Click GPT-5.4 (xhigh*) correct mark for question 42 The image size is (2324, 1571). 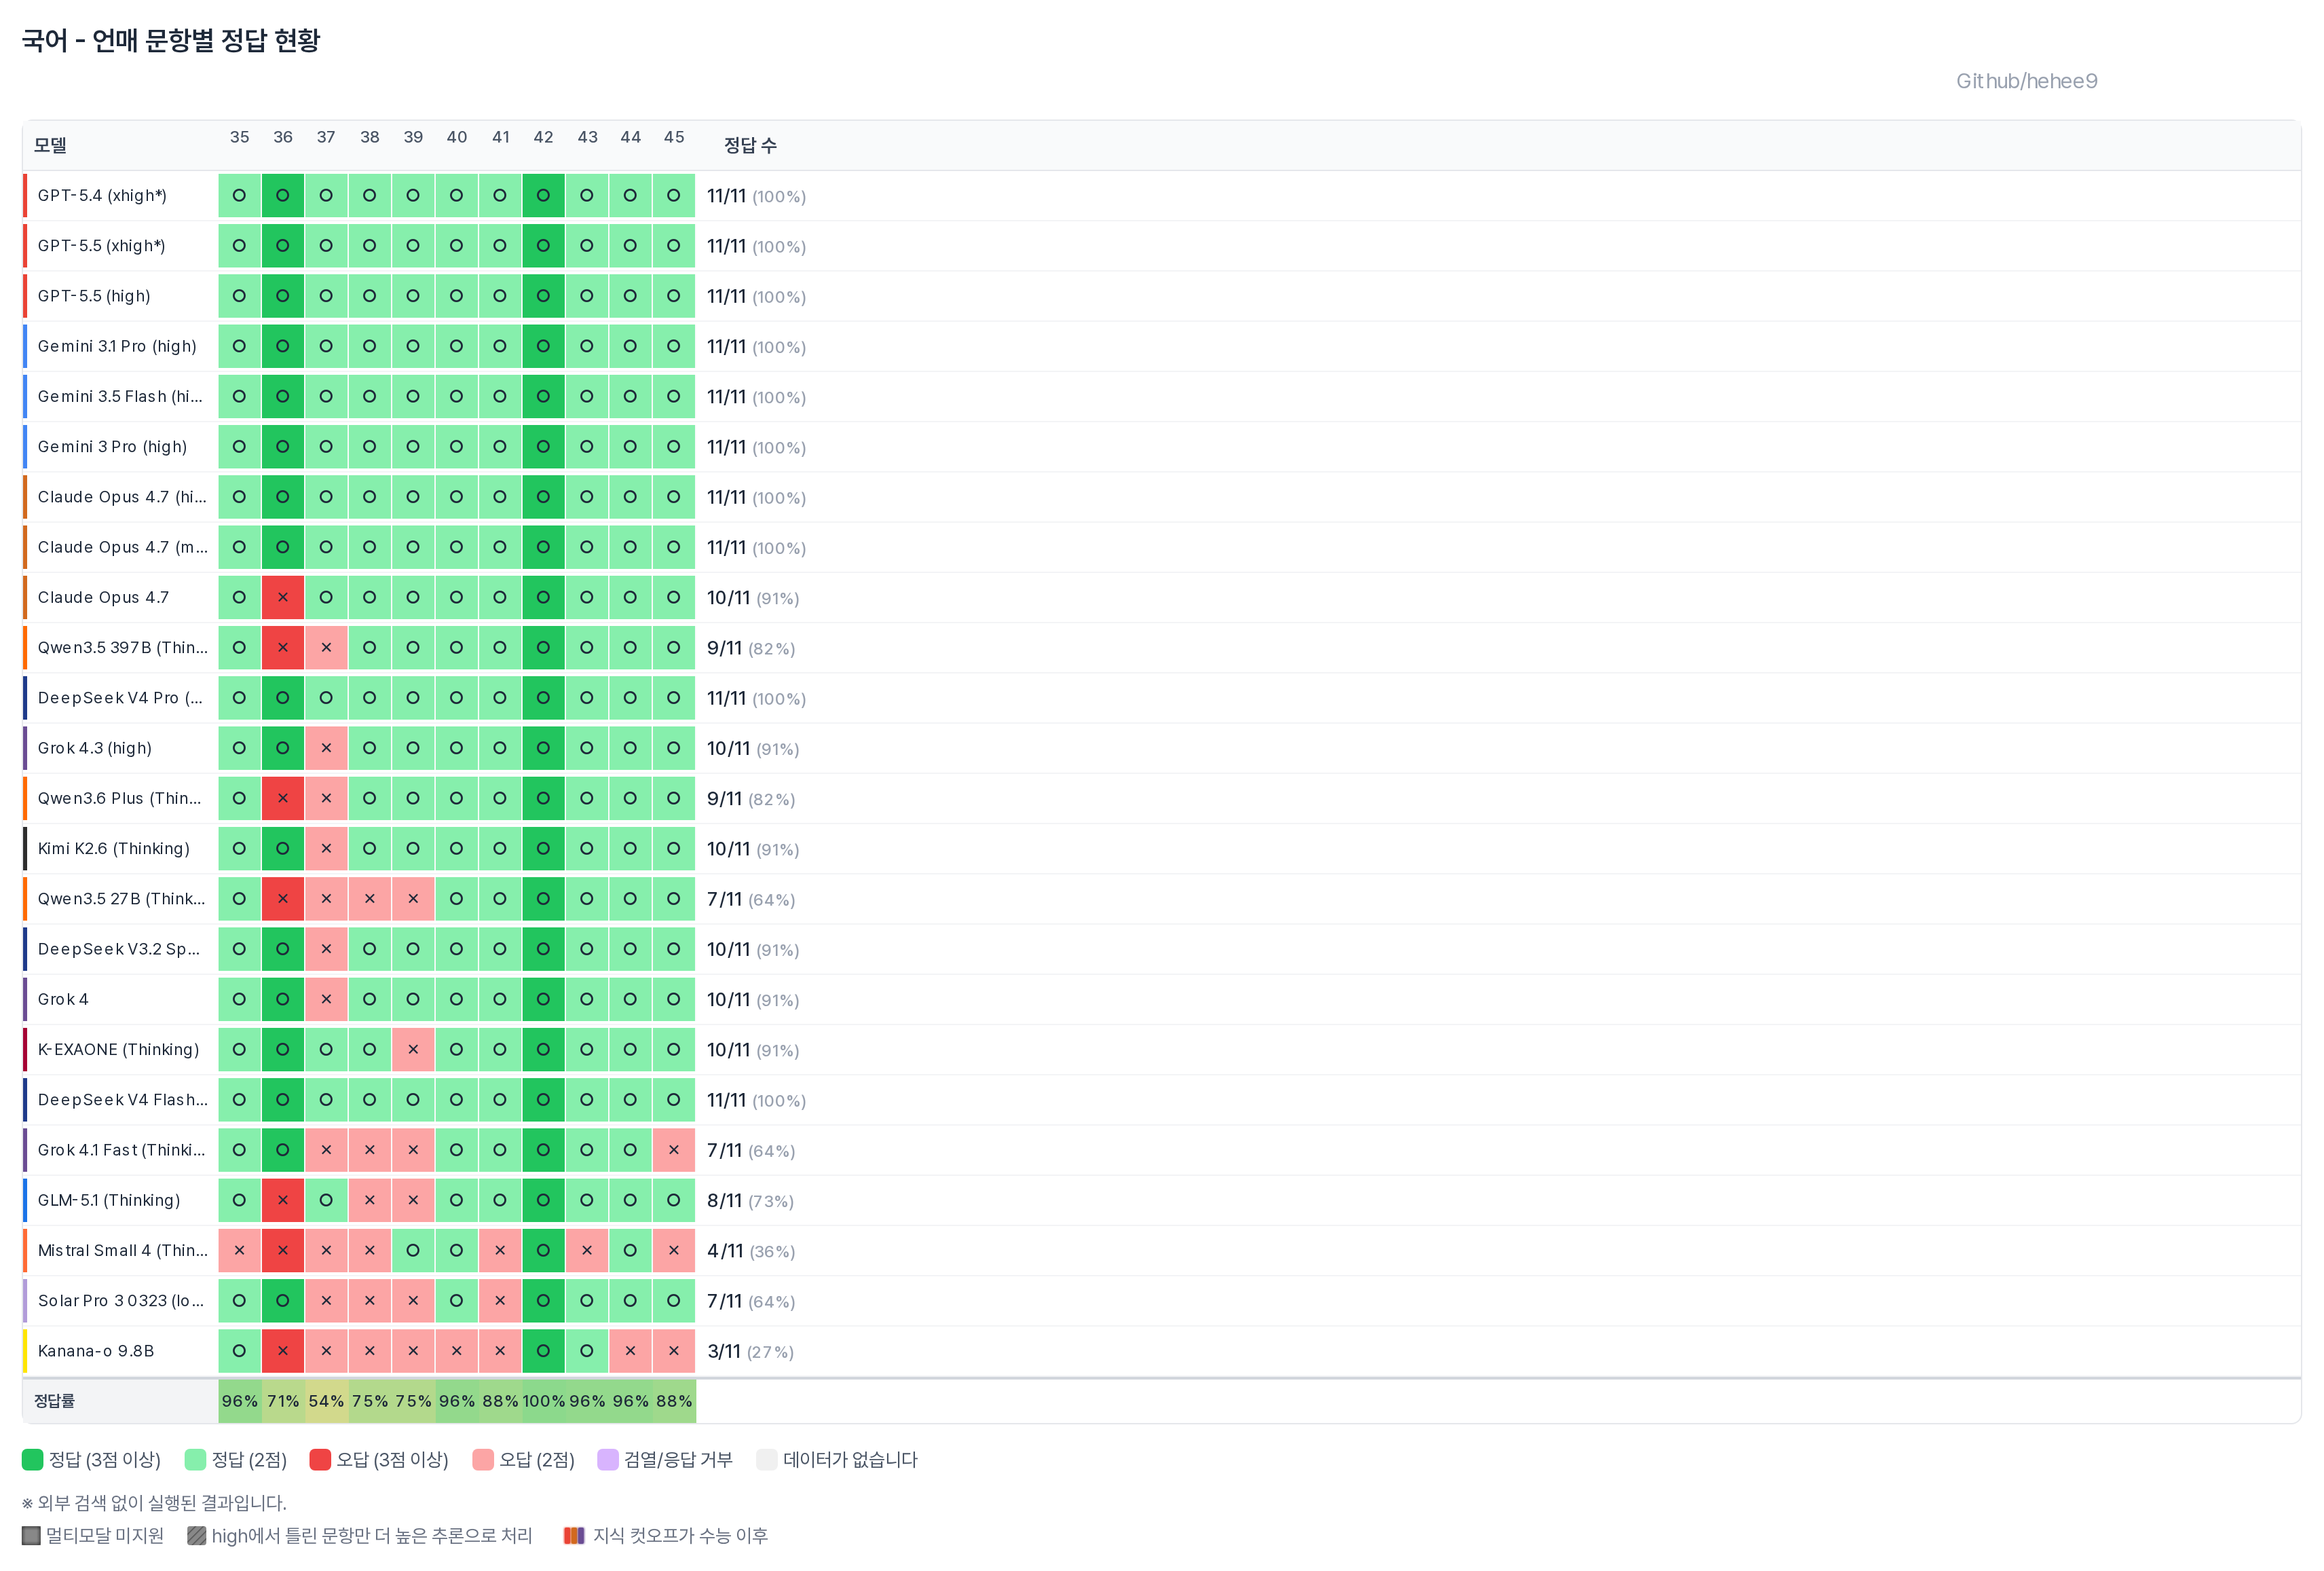543,195
